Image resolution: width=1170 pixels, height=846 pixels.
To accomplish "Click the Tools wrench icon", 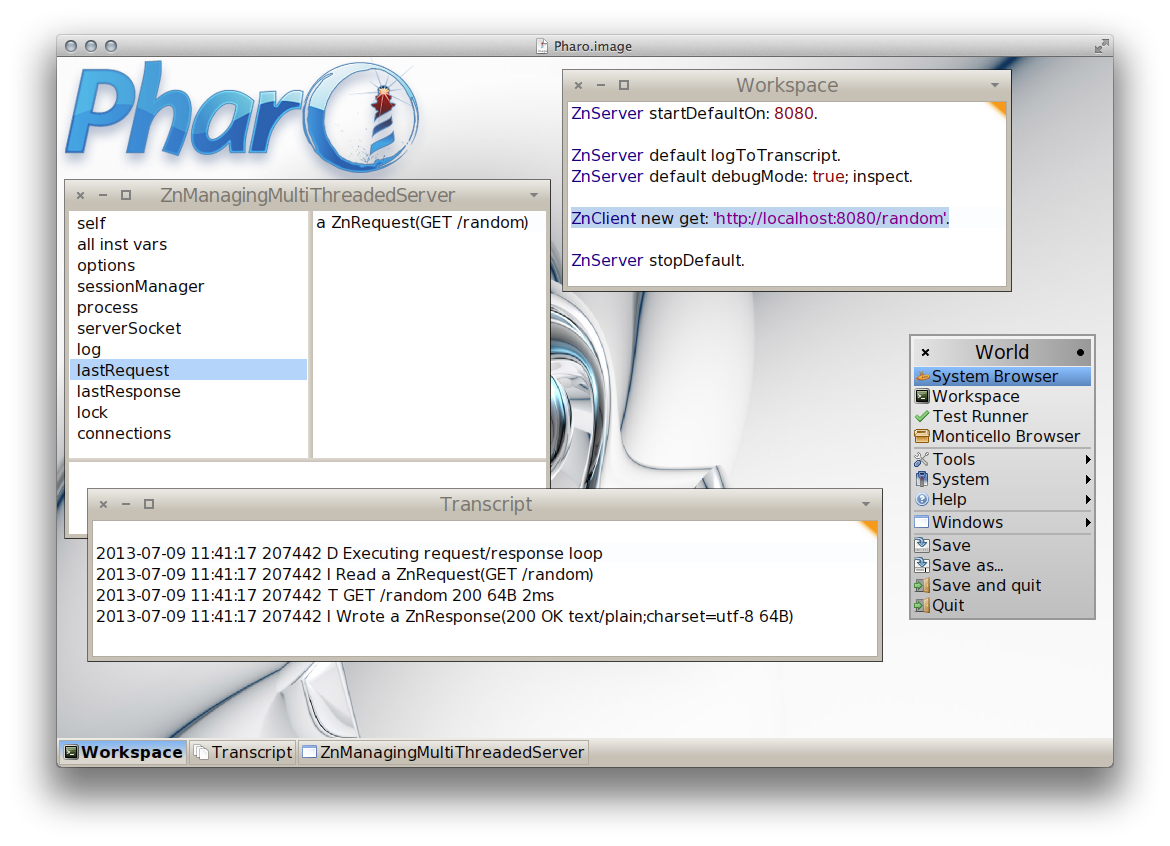I will [x=922, y=460].
